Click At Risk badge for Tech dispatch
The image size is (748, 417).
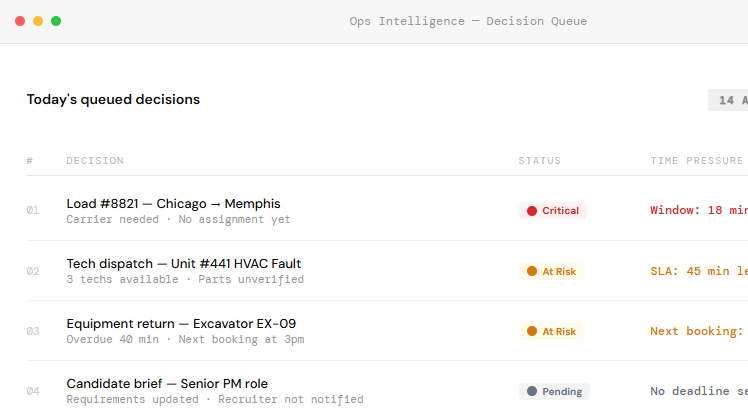(552, 271)
